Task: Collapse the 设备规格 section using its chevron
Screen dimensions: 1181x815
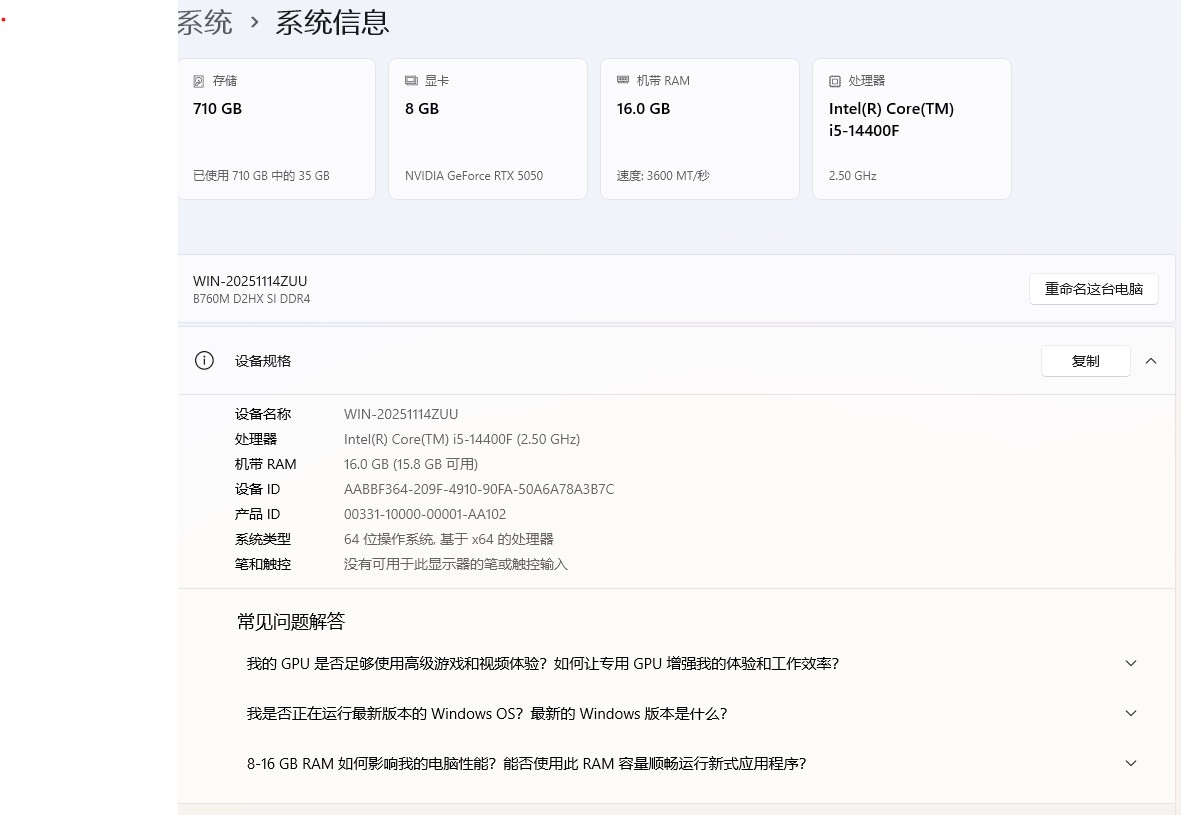Action: 1151,361
